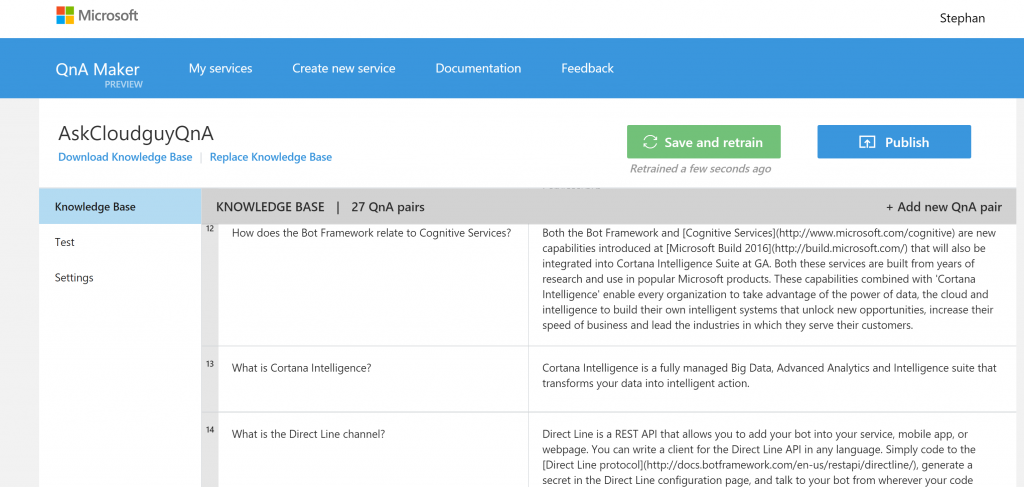
Task: Click the publish upload icon
Action: tap(867, 142)
